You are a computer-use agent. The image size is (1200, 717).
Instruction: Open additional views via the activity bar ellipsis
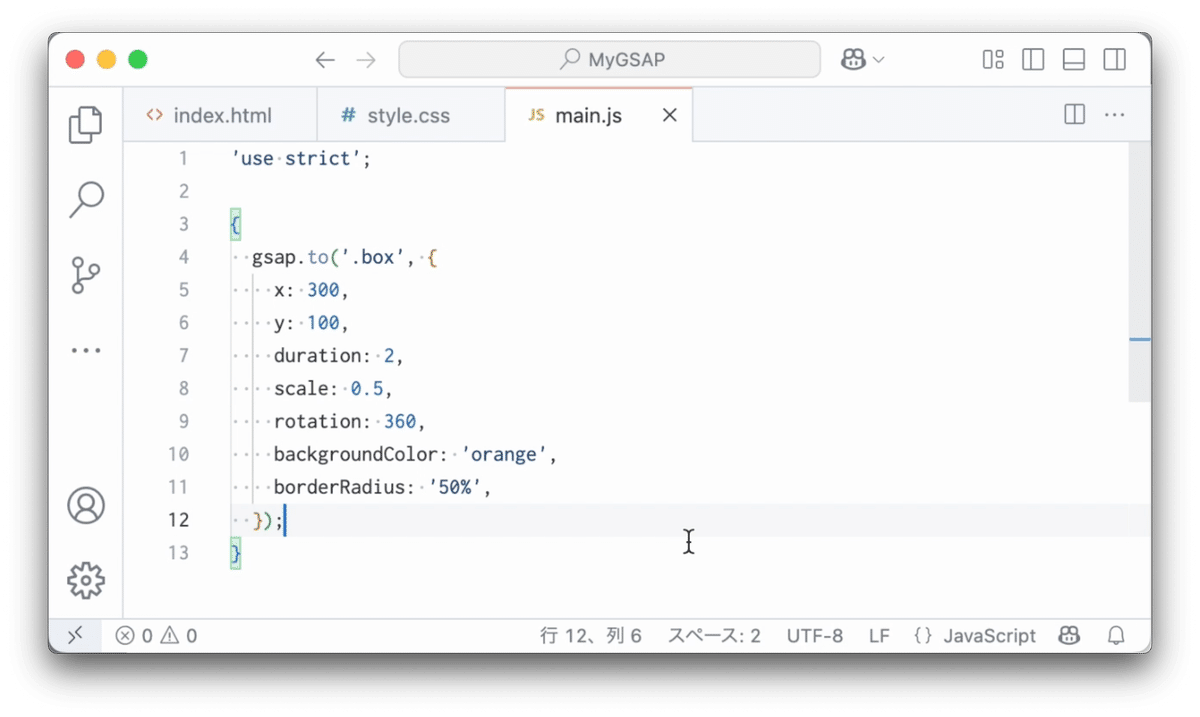click(x=86, y=349)
